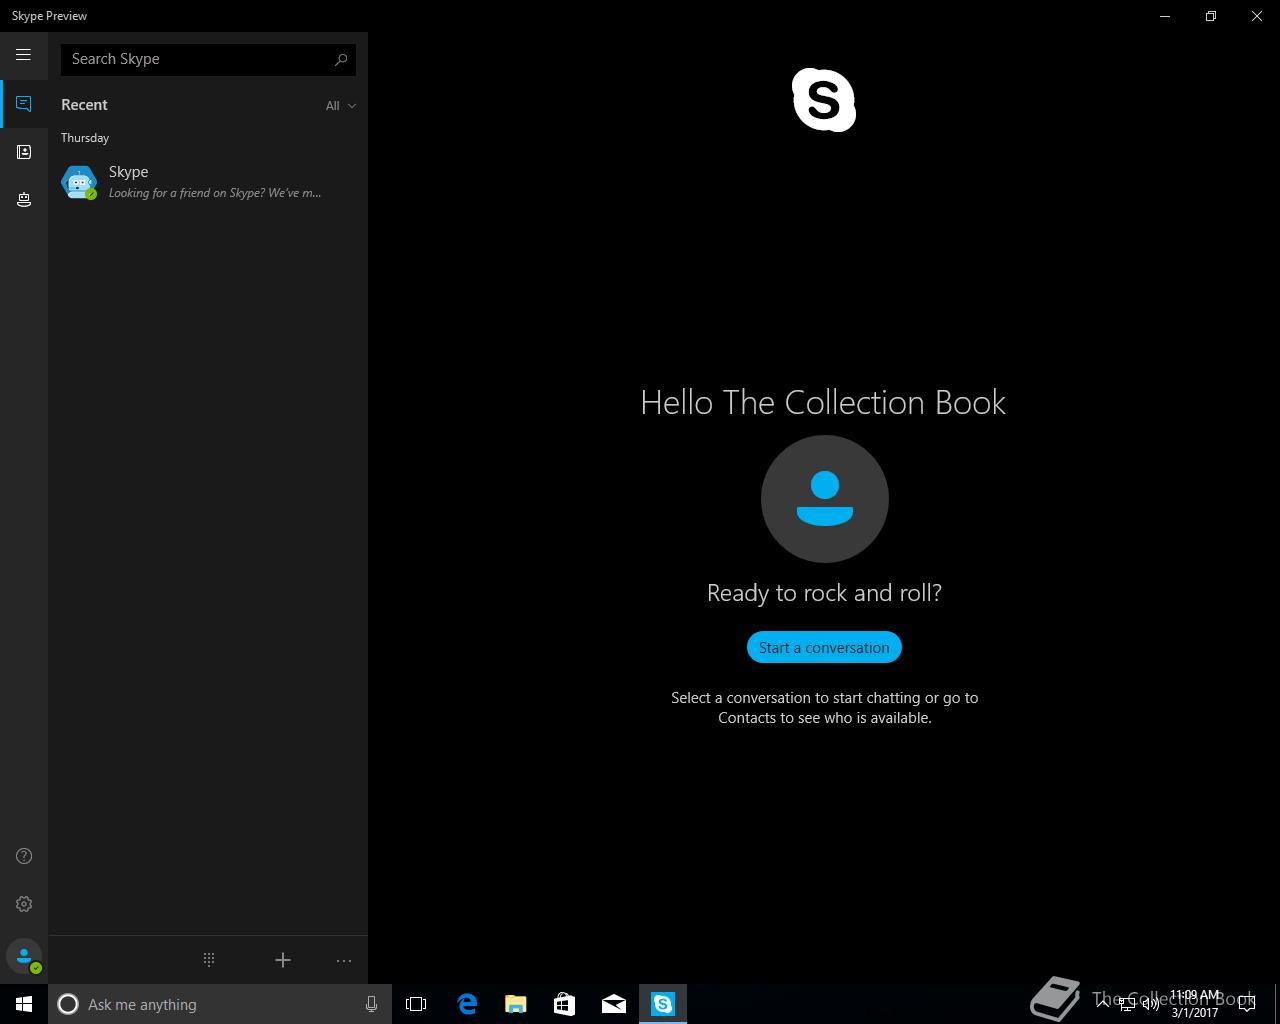
Task: Open File Explorer from the taskbar
Action: tap(516, 1004)
